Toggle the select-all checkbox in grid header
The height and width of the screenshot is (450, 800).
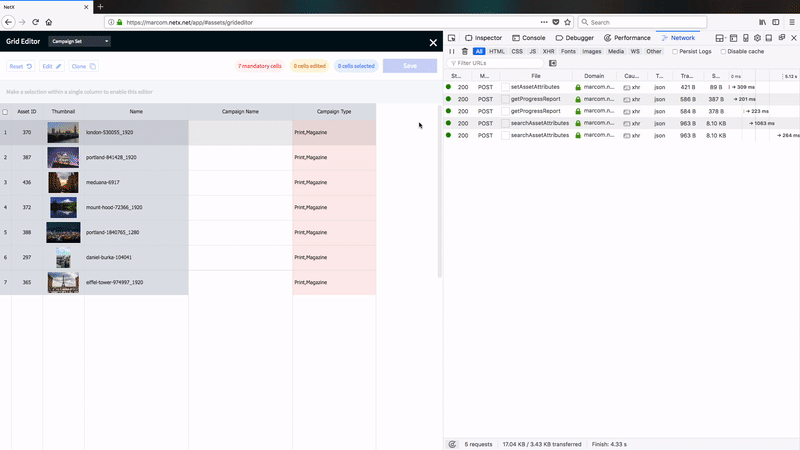click(5, 112)
